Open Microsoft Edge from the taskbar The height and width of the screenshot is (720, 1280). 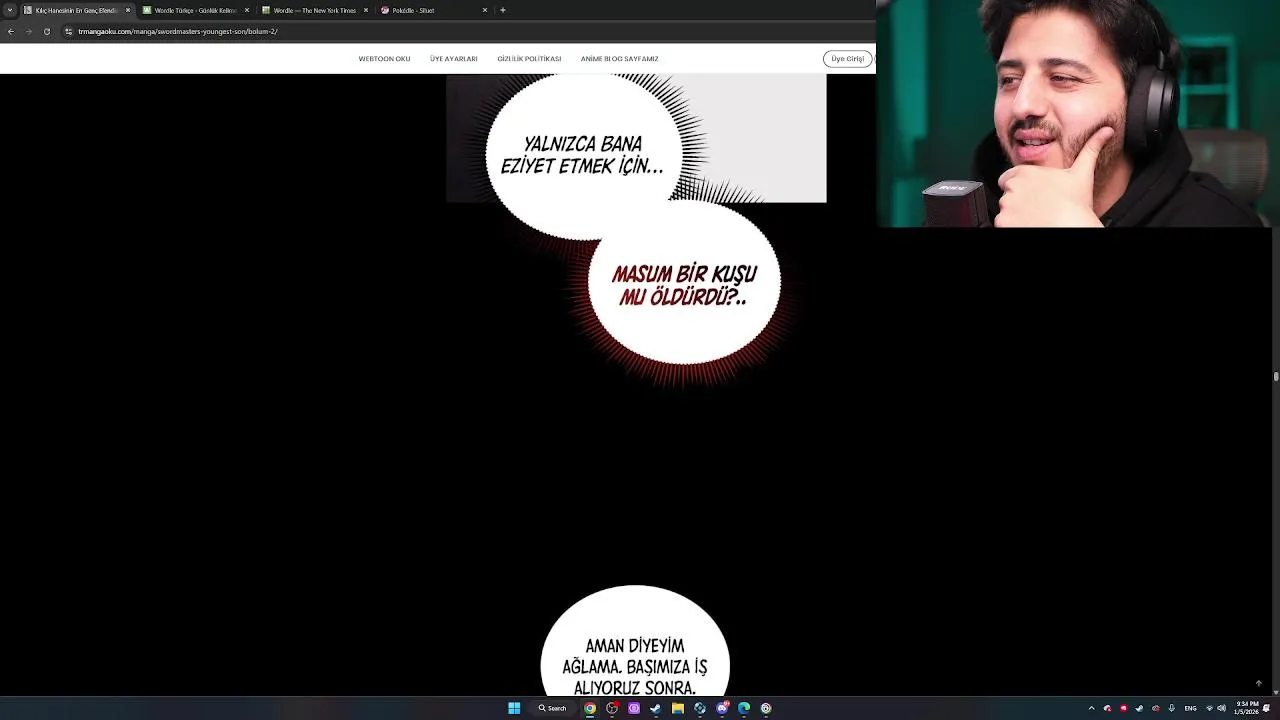pyautogui.click(x=744, y=708)
